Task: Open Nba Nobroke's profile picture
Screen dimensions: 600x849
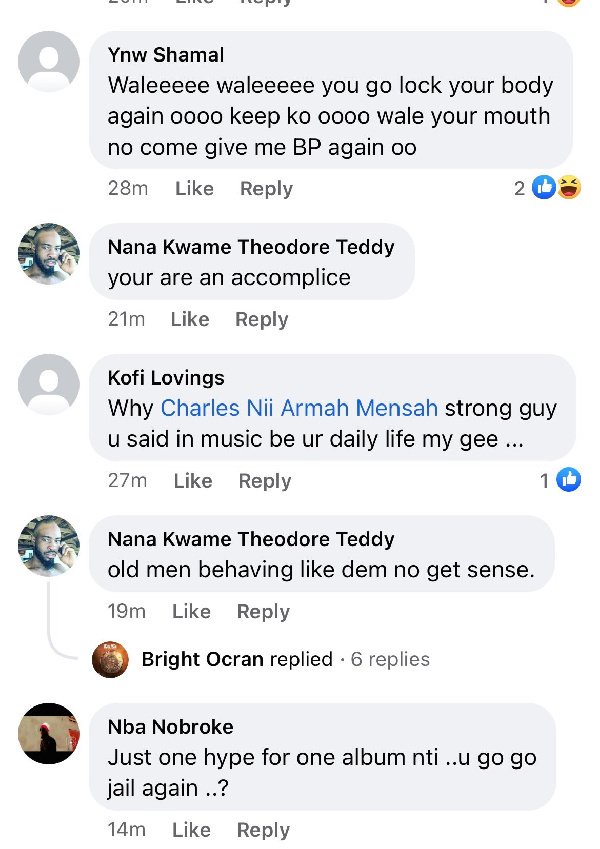Action: tap(48, 733)
